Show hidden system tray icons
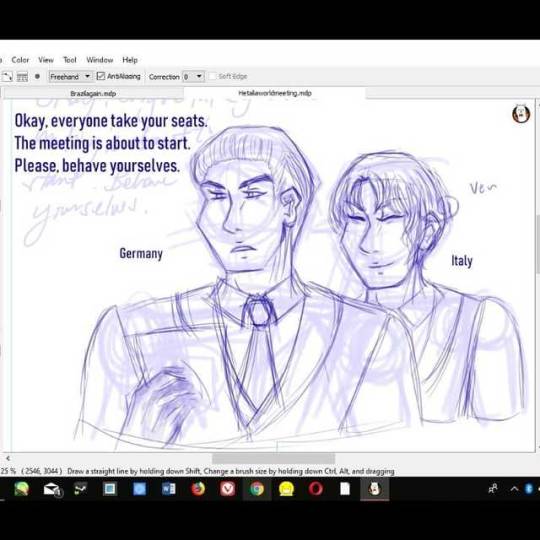This screenshot has width=540, height=540. point(515,489)
